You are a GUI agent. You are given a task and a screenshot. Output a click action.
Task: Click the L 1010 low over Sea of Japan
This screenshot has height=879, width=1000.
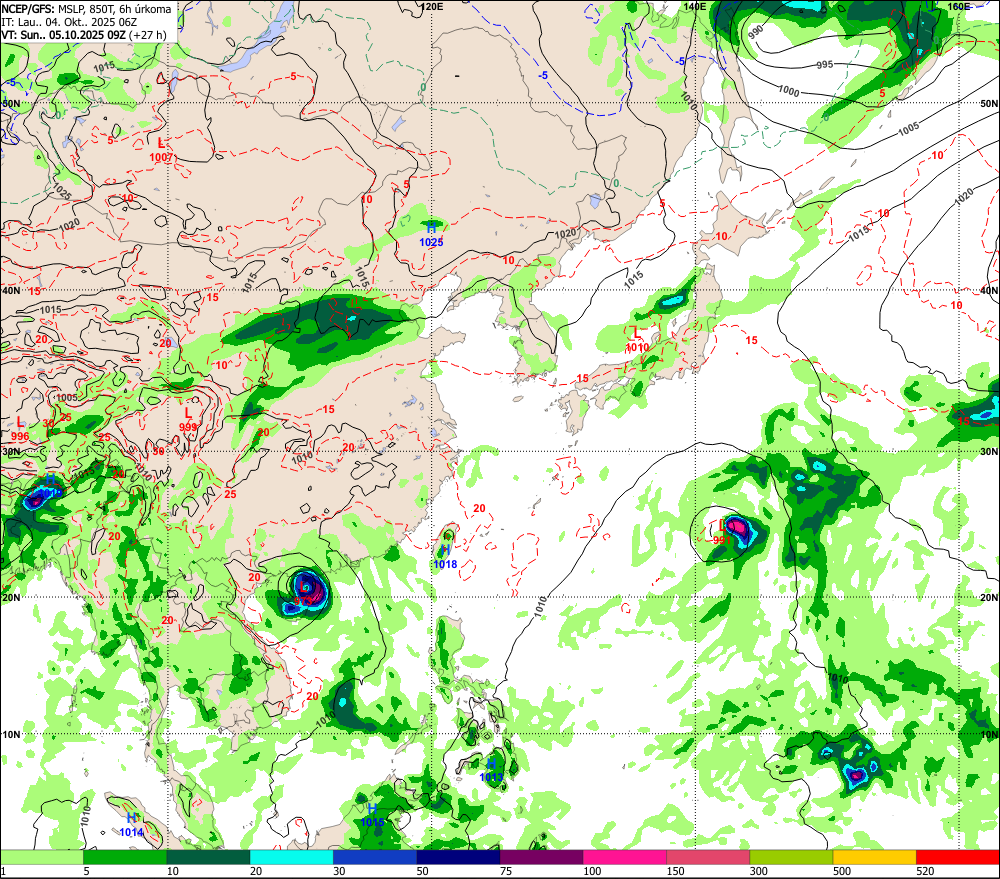tap(637, 340)
